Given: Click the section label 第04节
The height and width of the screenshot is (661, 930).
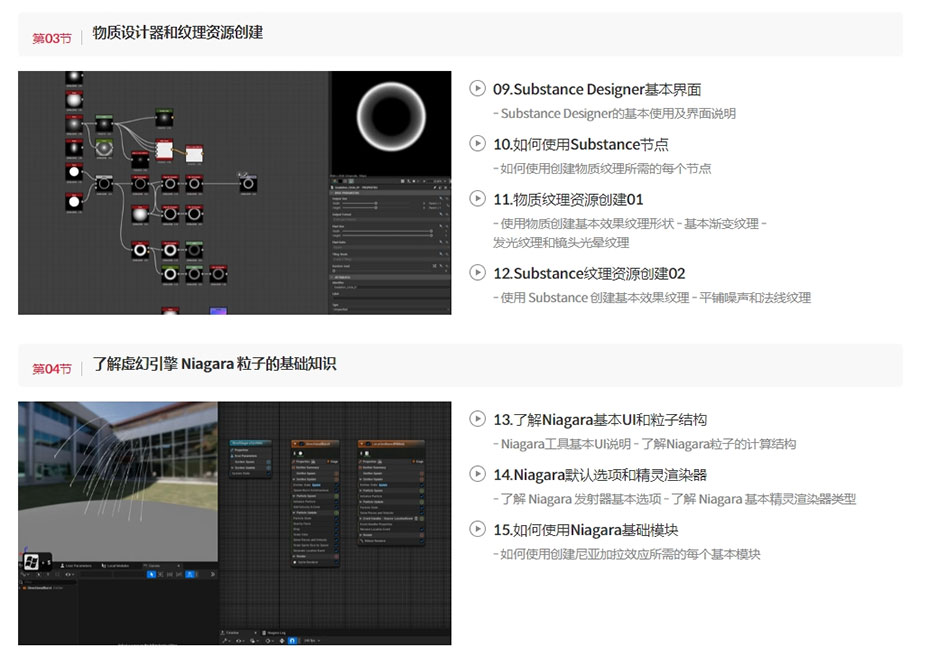Looking at the screenshot, I should 52,369.
